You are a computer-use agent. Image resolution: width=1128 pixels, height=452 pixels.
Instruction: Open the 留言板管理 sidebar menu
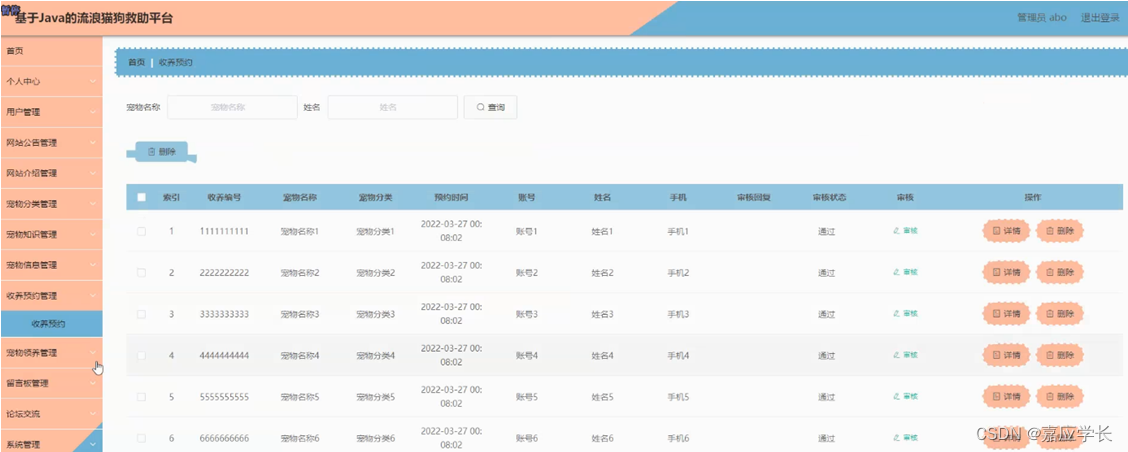[51, 383]
